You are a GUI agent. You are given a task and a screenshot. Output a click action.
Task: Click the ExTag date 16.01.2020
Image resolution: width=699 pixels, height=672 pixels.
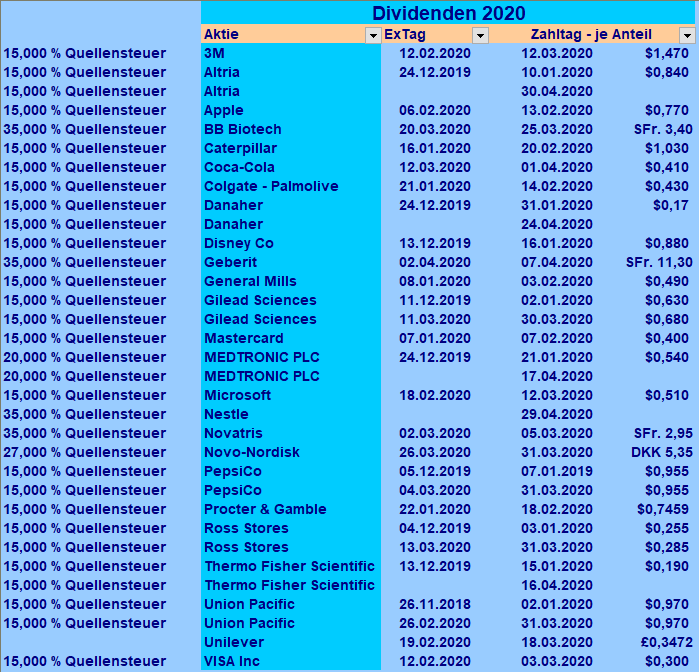[435, 148]
